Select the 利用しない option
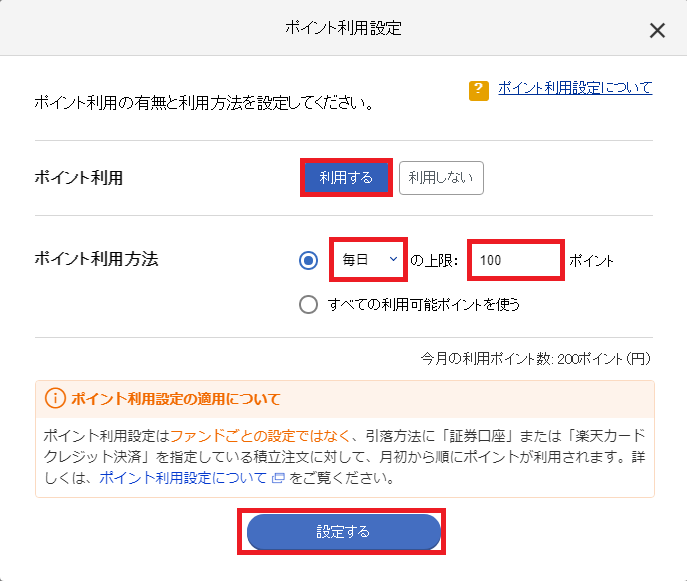 coord(441,177)
